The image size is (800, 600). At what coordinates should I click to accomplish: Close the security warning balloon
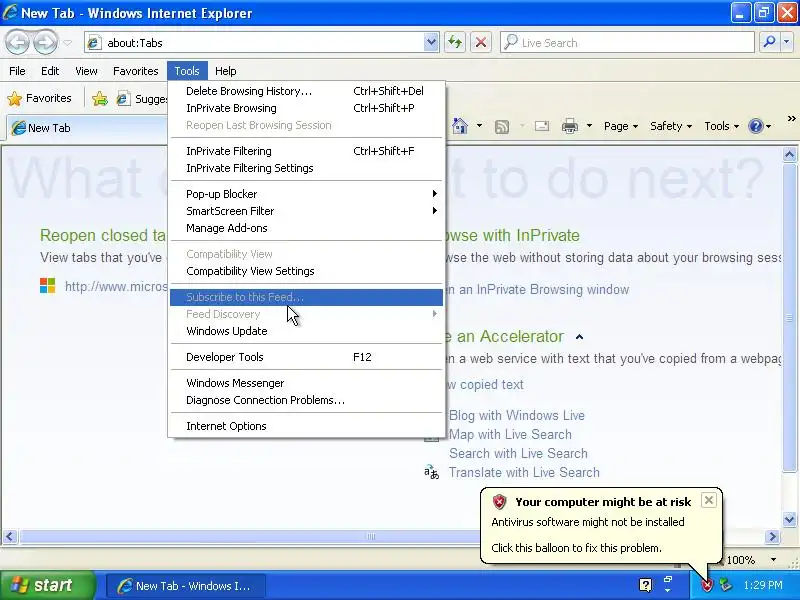[709, 501]
